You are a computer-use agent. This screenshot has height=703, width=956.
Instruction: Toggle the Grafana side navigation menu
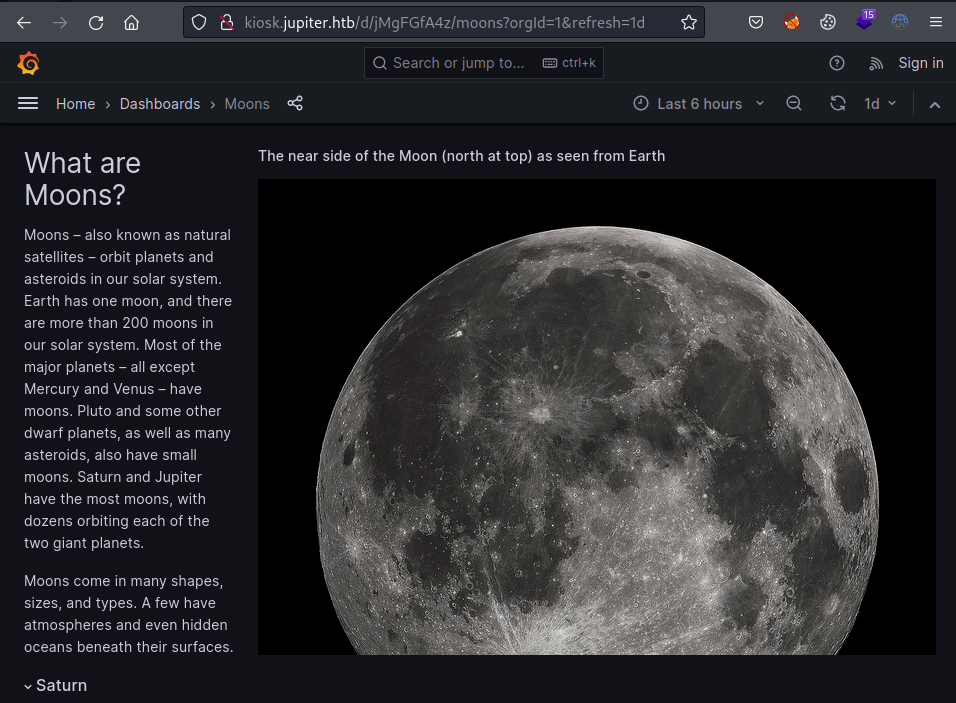[28, 104]
